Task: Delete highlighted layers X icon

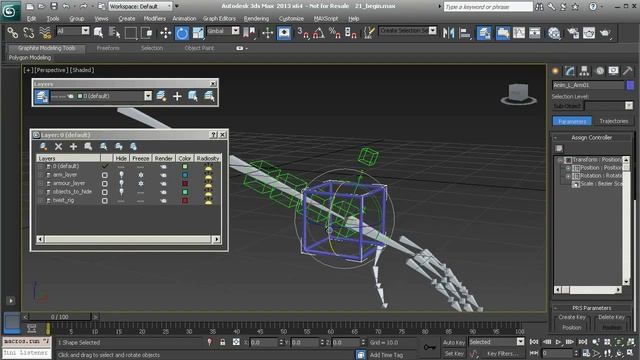Action: tap(58, 147)
